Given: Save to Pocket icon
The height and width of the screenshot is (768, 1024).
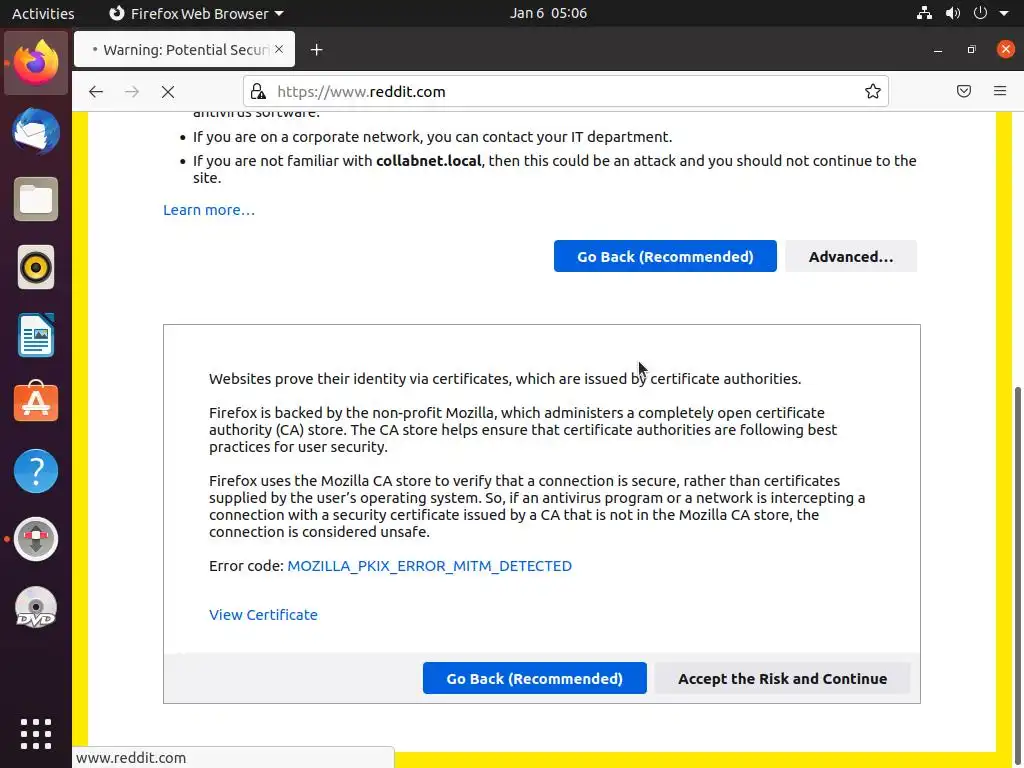Looking at the screenshot, I should pyautogui.click(x=963, y=91).
